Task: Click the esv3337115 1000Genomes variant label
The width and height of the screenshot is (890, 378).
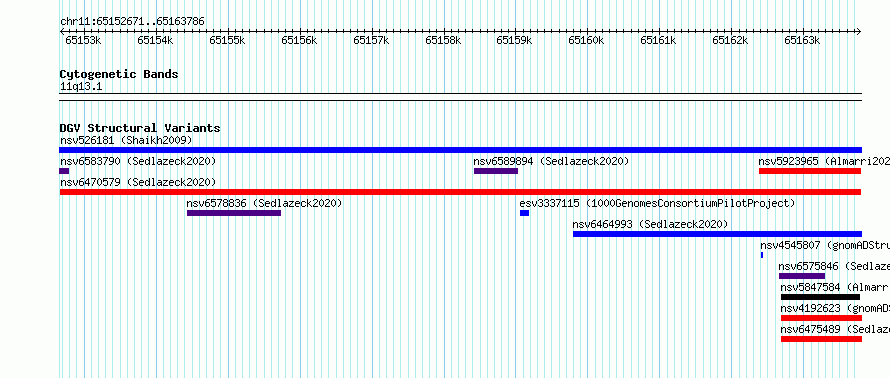Action: coord(657,203)
